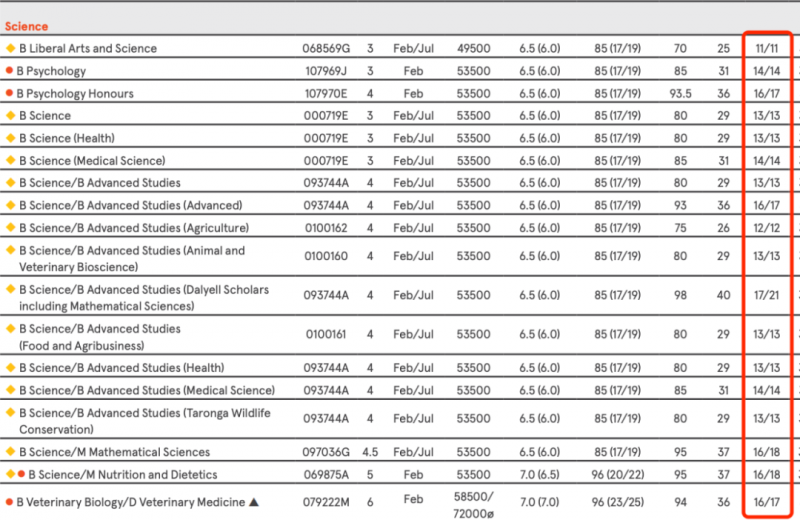Click the yellow diamond beside B Science/M Mathematical Sciences
This screenshot has height=520, width=800.
click(10, 451)
